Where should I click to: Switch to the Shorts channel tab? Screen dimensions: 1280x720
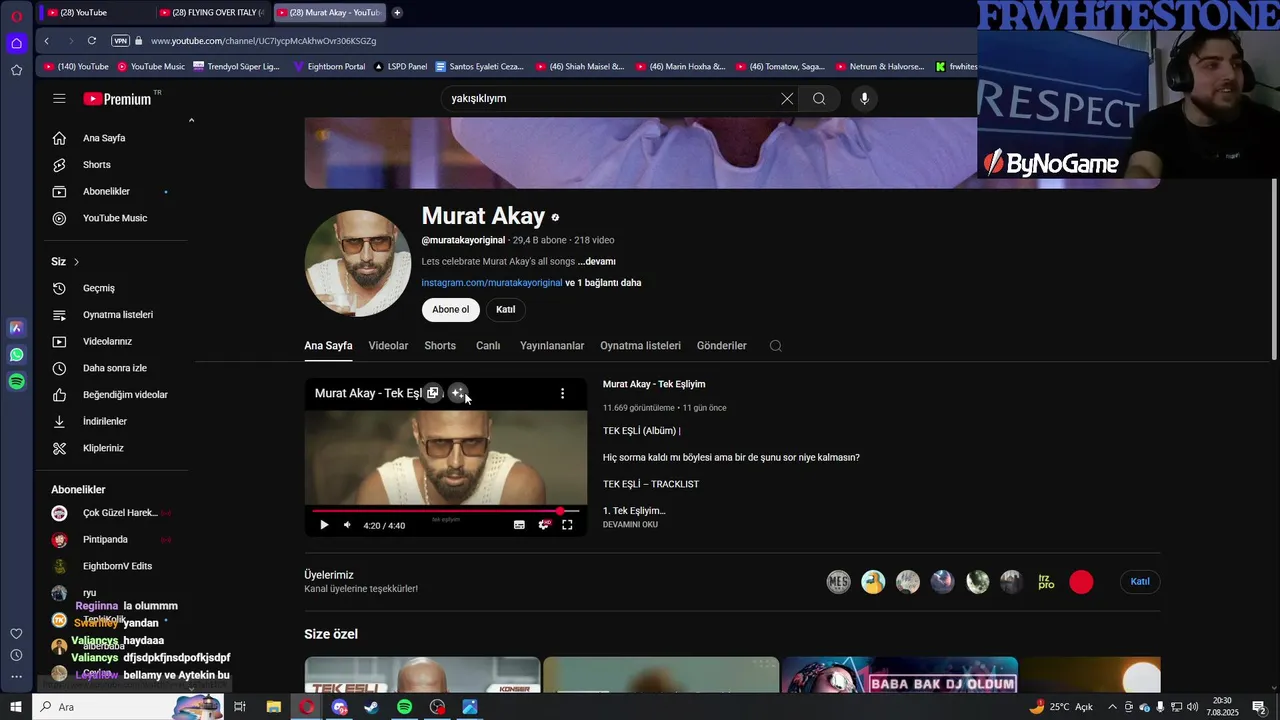(x=440, y=346)
